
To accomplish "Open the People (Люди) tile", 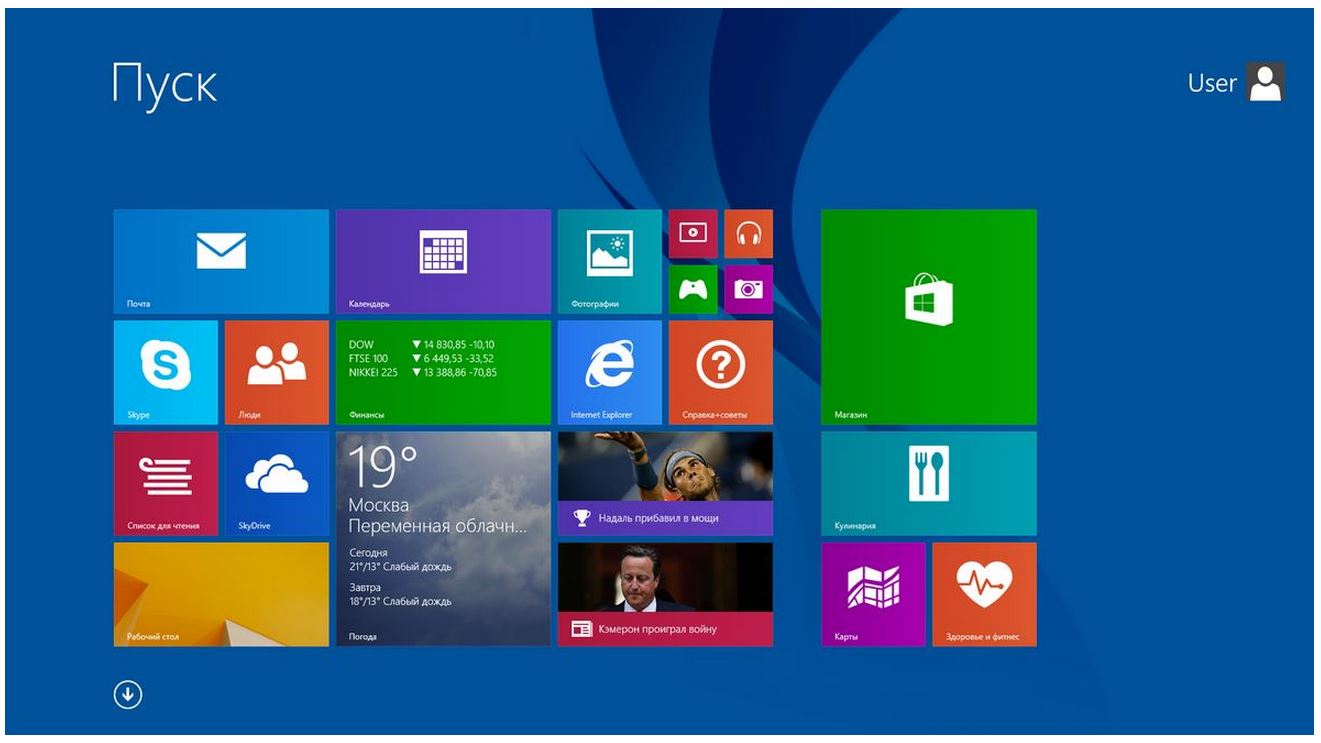I will pos(277,373).
